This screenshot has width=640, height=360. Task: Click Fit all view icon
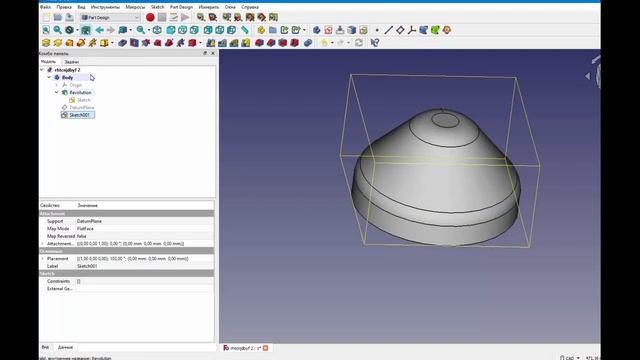coord(46,30)
